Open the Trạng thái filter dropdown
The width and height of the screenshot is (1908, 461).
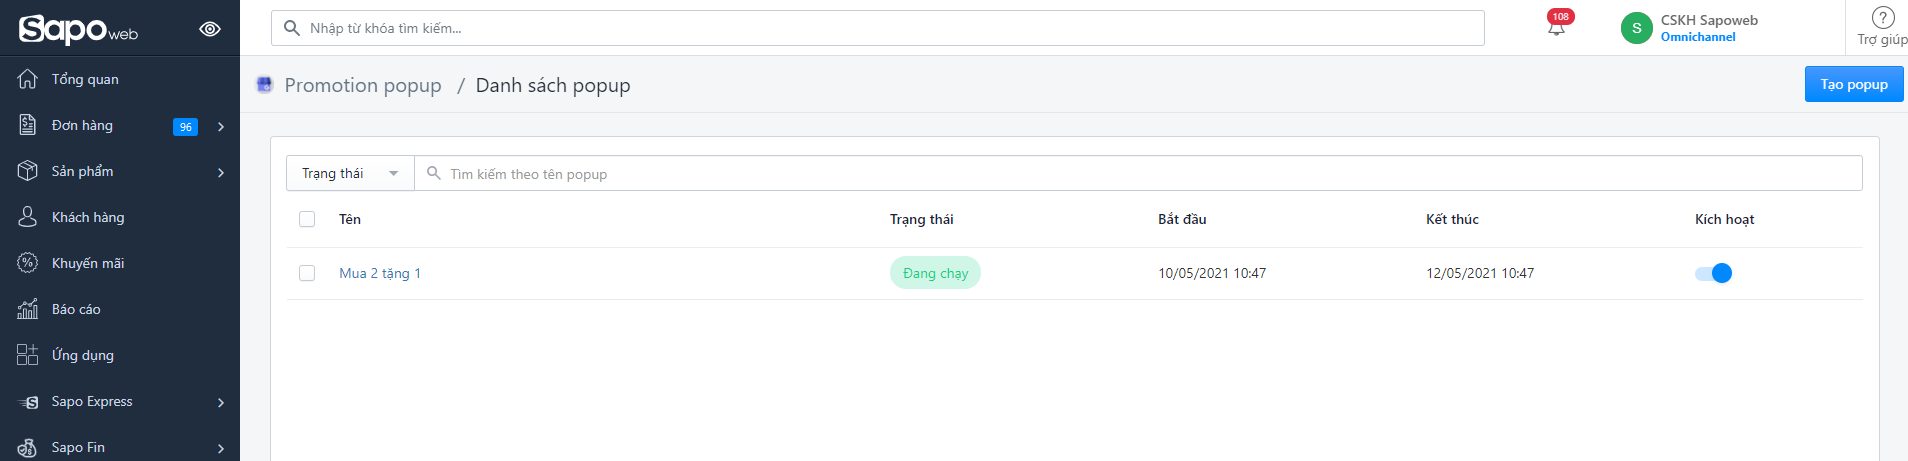(350, 173)
